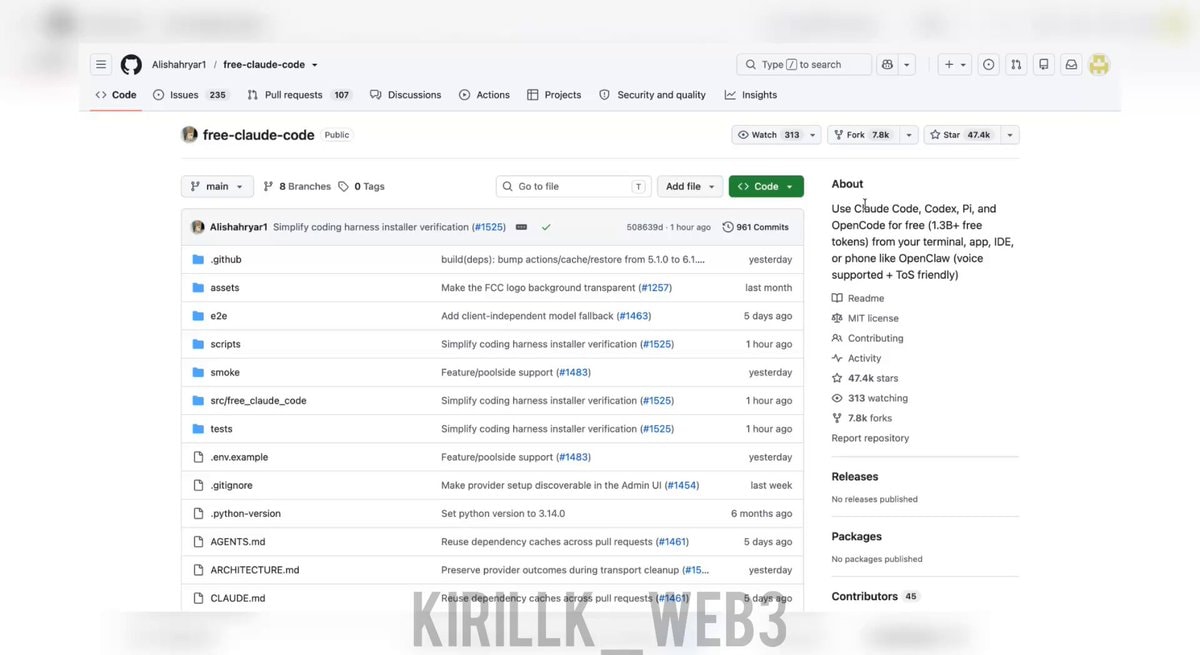Click the Watch button
The image size is (1200, 655).
[x=768, y=135]
